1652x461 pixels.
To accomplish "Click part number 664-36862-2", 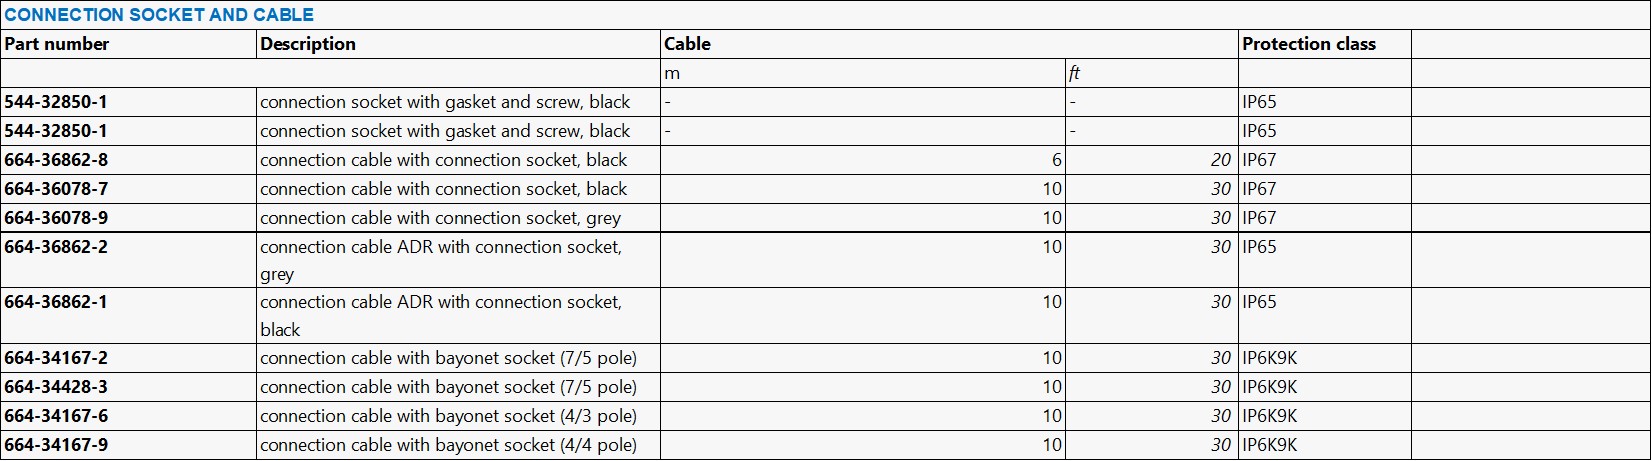I will pyautogui.click(x=56, y=247).
